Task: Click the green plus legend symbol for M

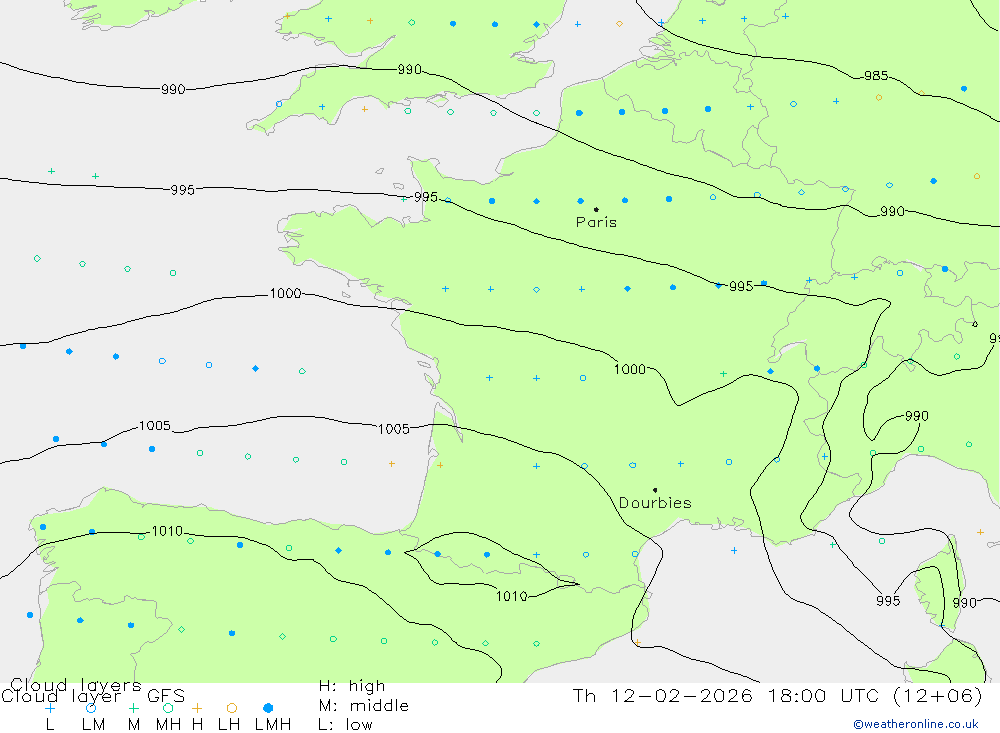Action: (x=133, y=708)
